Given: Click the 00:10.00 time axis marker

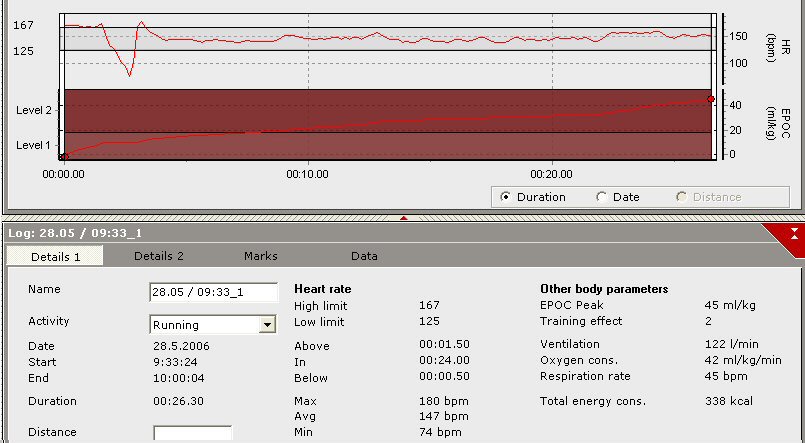Looking at the screenshot, I should tap(308, 173).
